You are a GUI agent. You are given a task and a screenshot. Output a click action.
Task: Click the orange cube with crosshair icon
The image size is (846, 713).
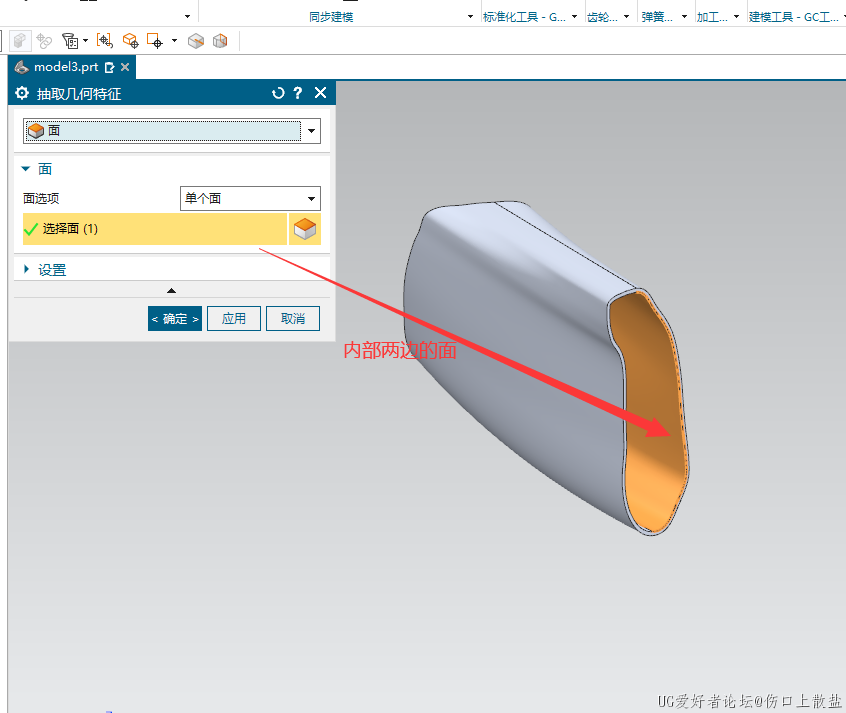(x=131, y=41)
